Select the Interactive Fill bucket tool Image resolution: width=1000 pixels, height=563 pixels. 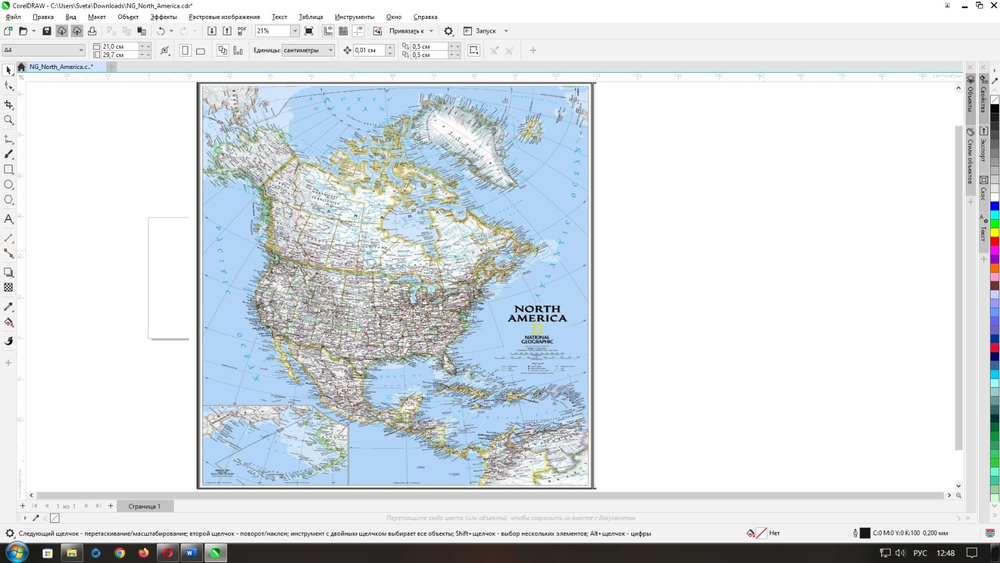pos(8,323)
